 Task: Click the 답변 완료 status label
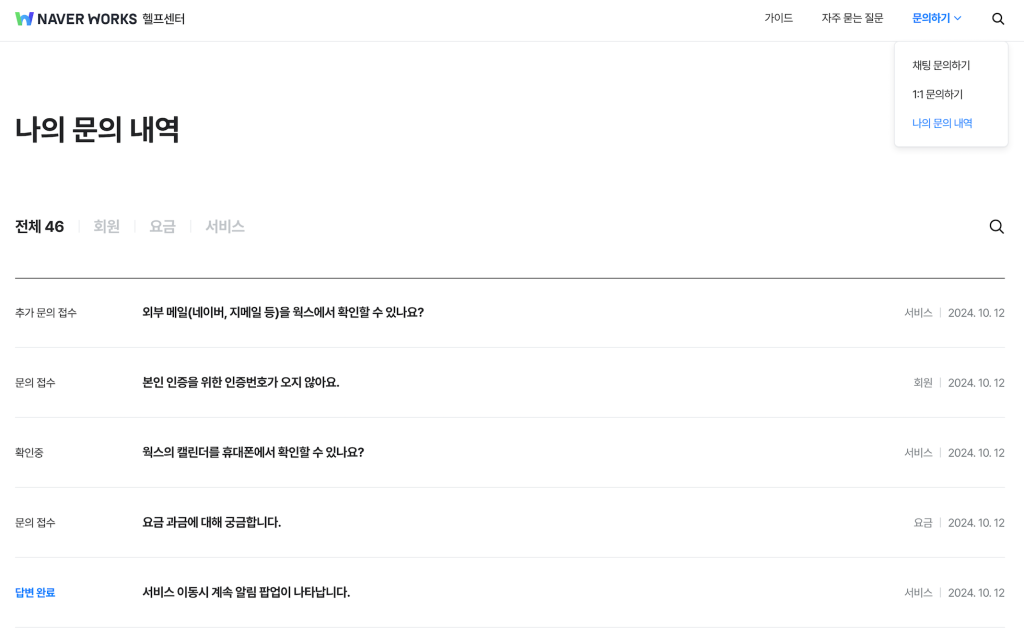[x=35, y=593]
